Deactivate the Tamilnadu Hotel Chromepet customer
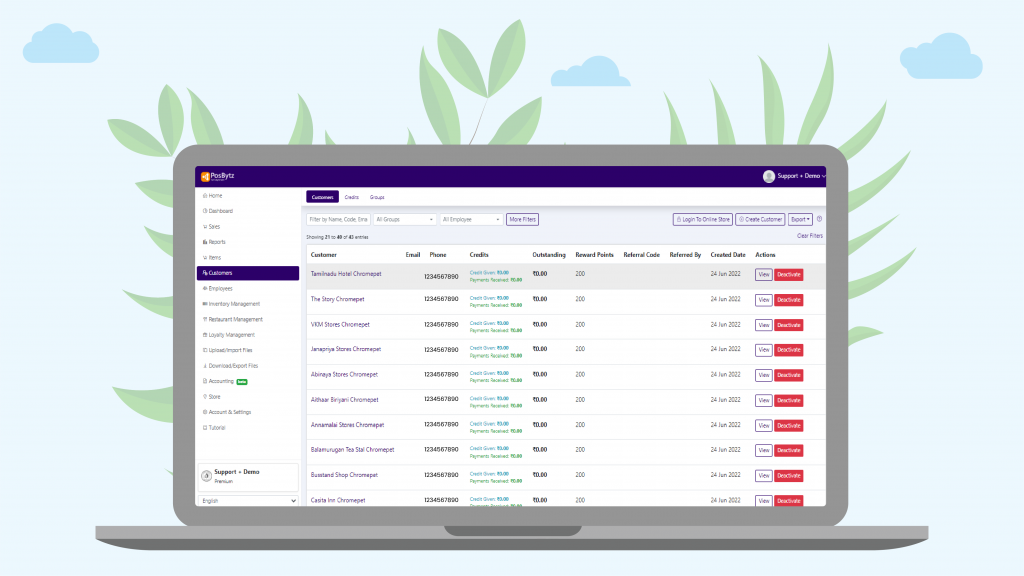This screenshot has height=576, width=1024. click(x=789, y=273)
